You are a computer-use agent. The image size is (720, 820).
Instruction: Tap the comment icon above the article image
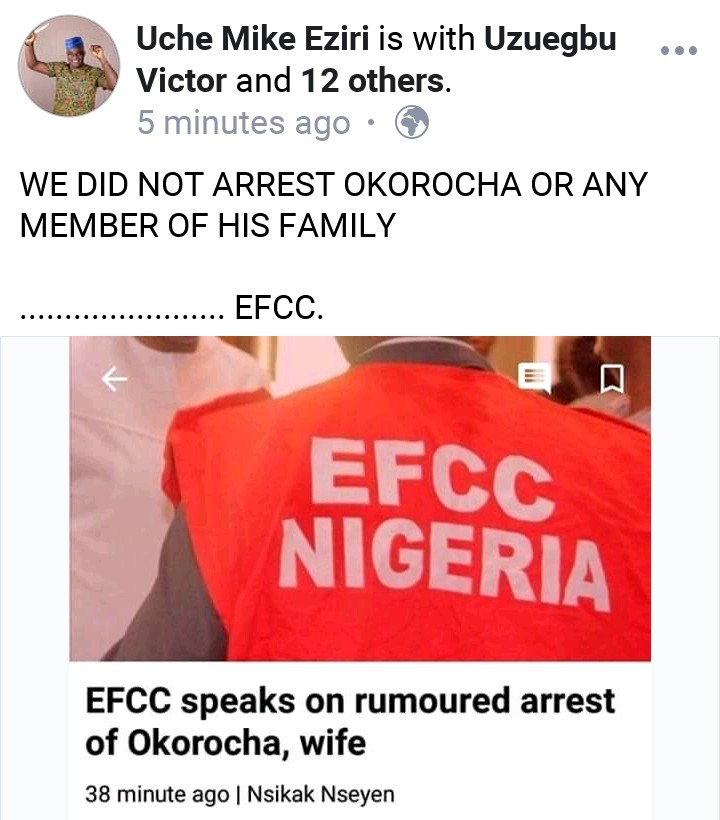(534, 377)
